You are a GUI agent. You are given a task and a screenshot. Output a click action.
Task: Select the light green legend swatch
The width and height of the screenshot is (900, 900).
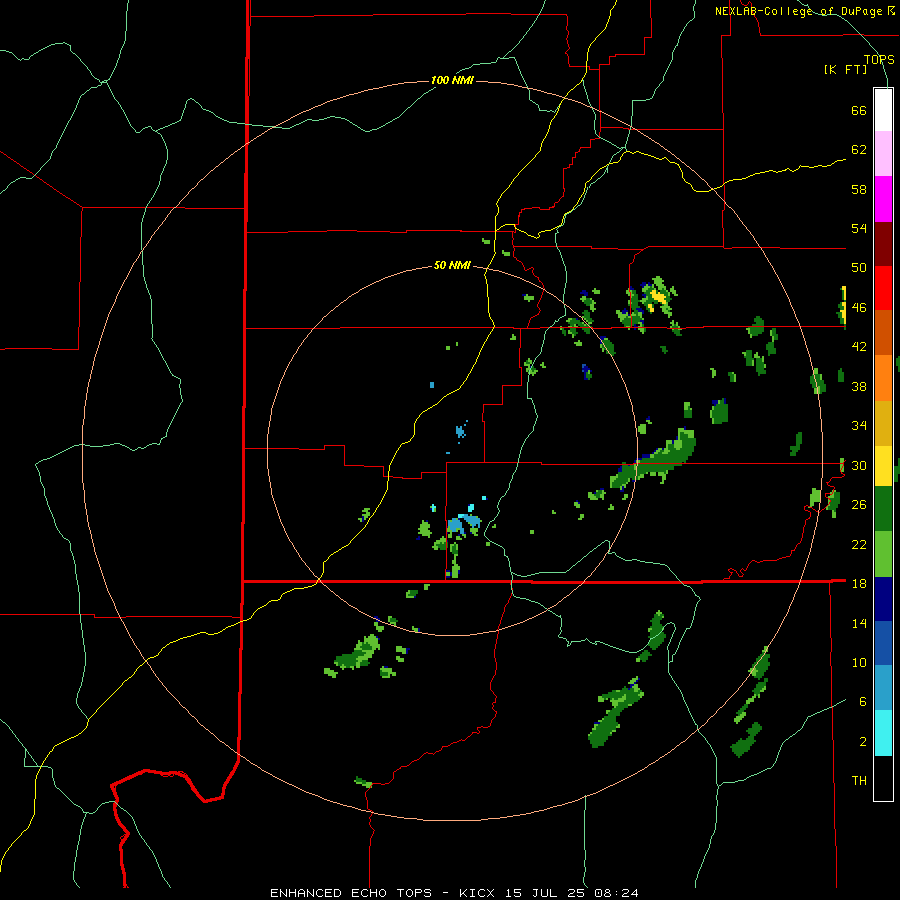[883, 554]
